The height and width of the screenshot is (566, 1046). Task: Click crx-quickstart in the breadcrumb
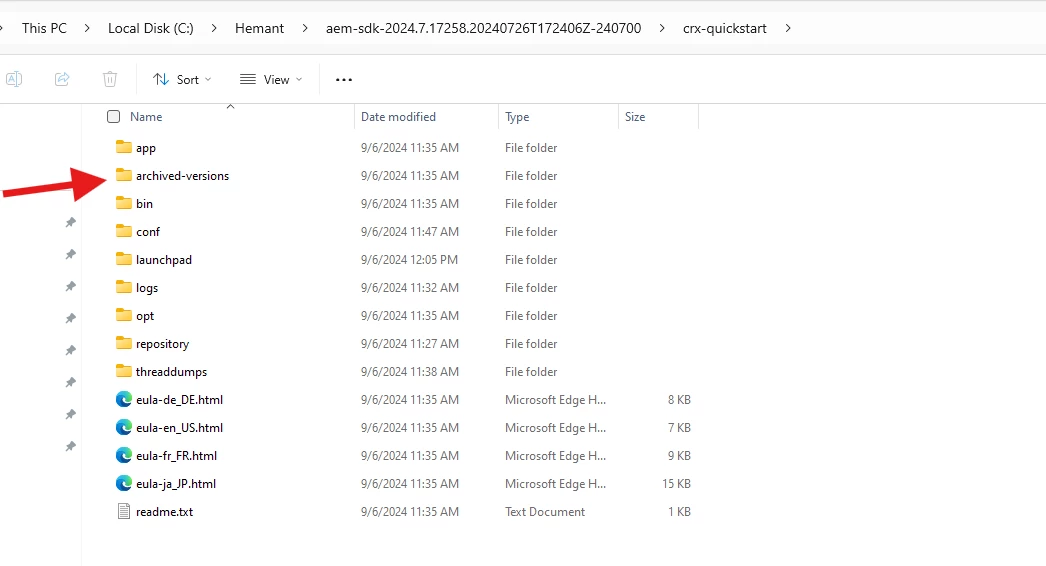(x=724, y=28)
